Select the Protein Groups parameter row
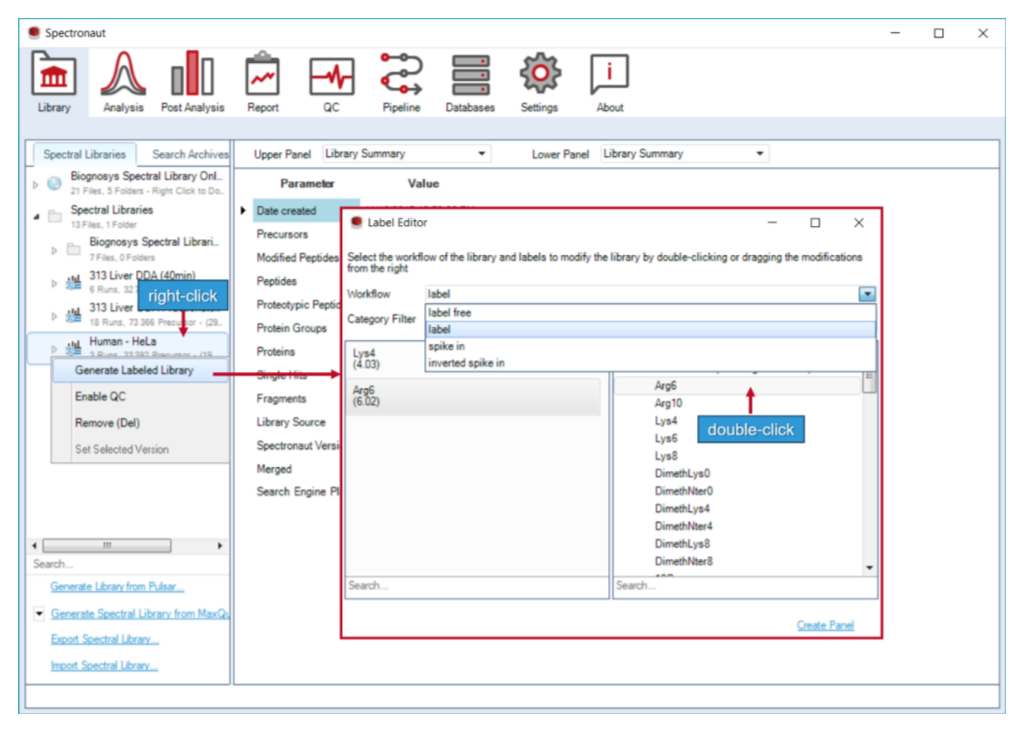1025x733 pixels. click(x=292, y=328)
